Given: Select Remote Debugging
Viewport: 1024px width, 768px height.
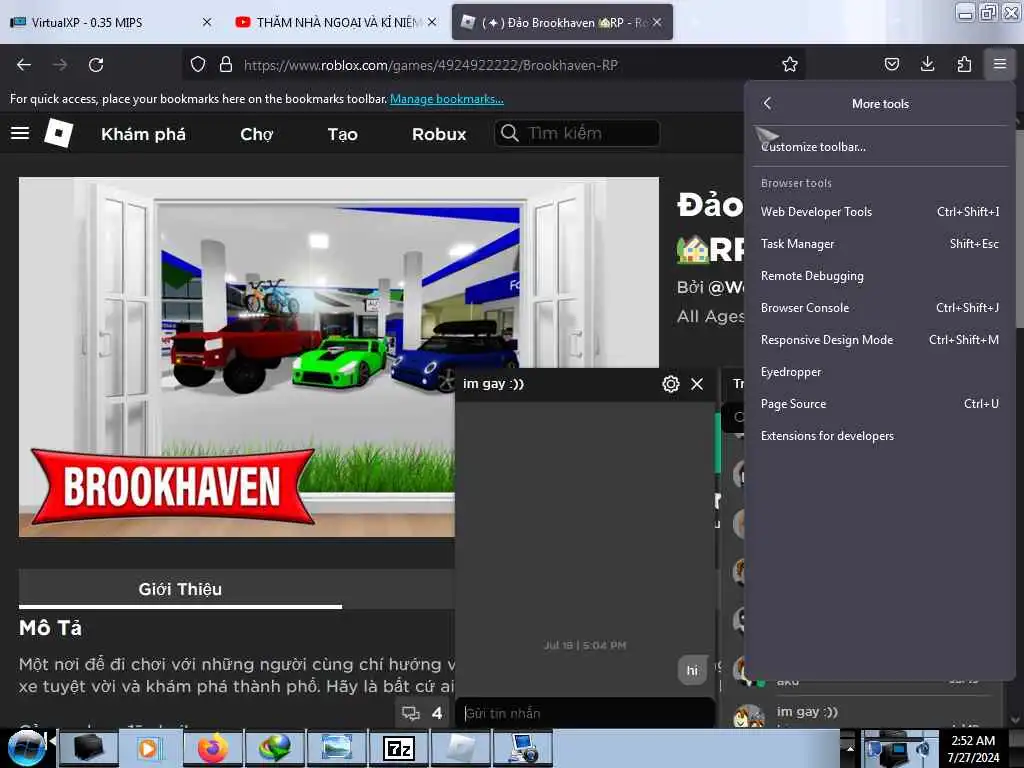Looking at the screenshot, I should click(880, 276).
